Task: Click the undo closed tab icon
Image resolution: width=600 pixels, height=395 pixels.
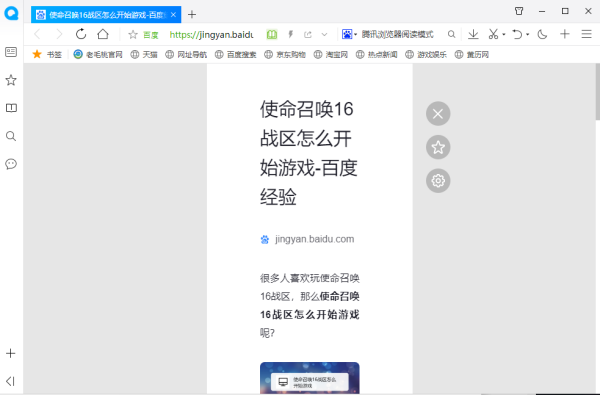Action: (x=517, y=34)
